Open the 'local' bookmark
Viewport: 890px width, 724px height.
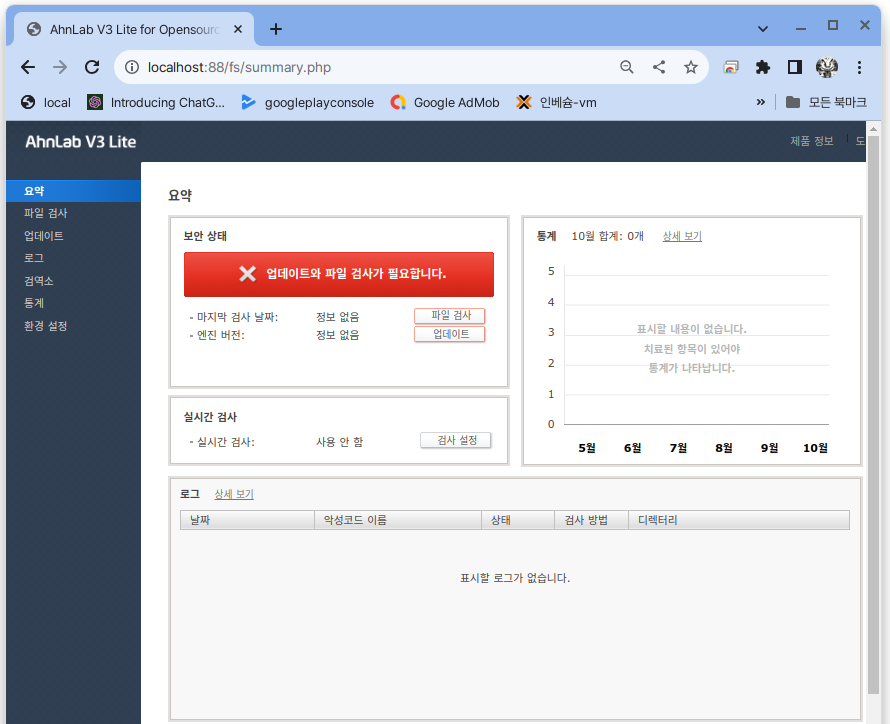pos(46,103)
